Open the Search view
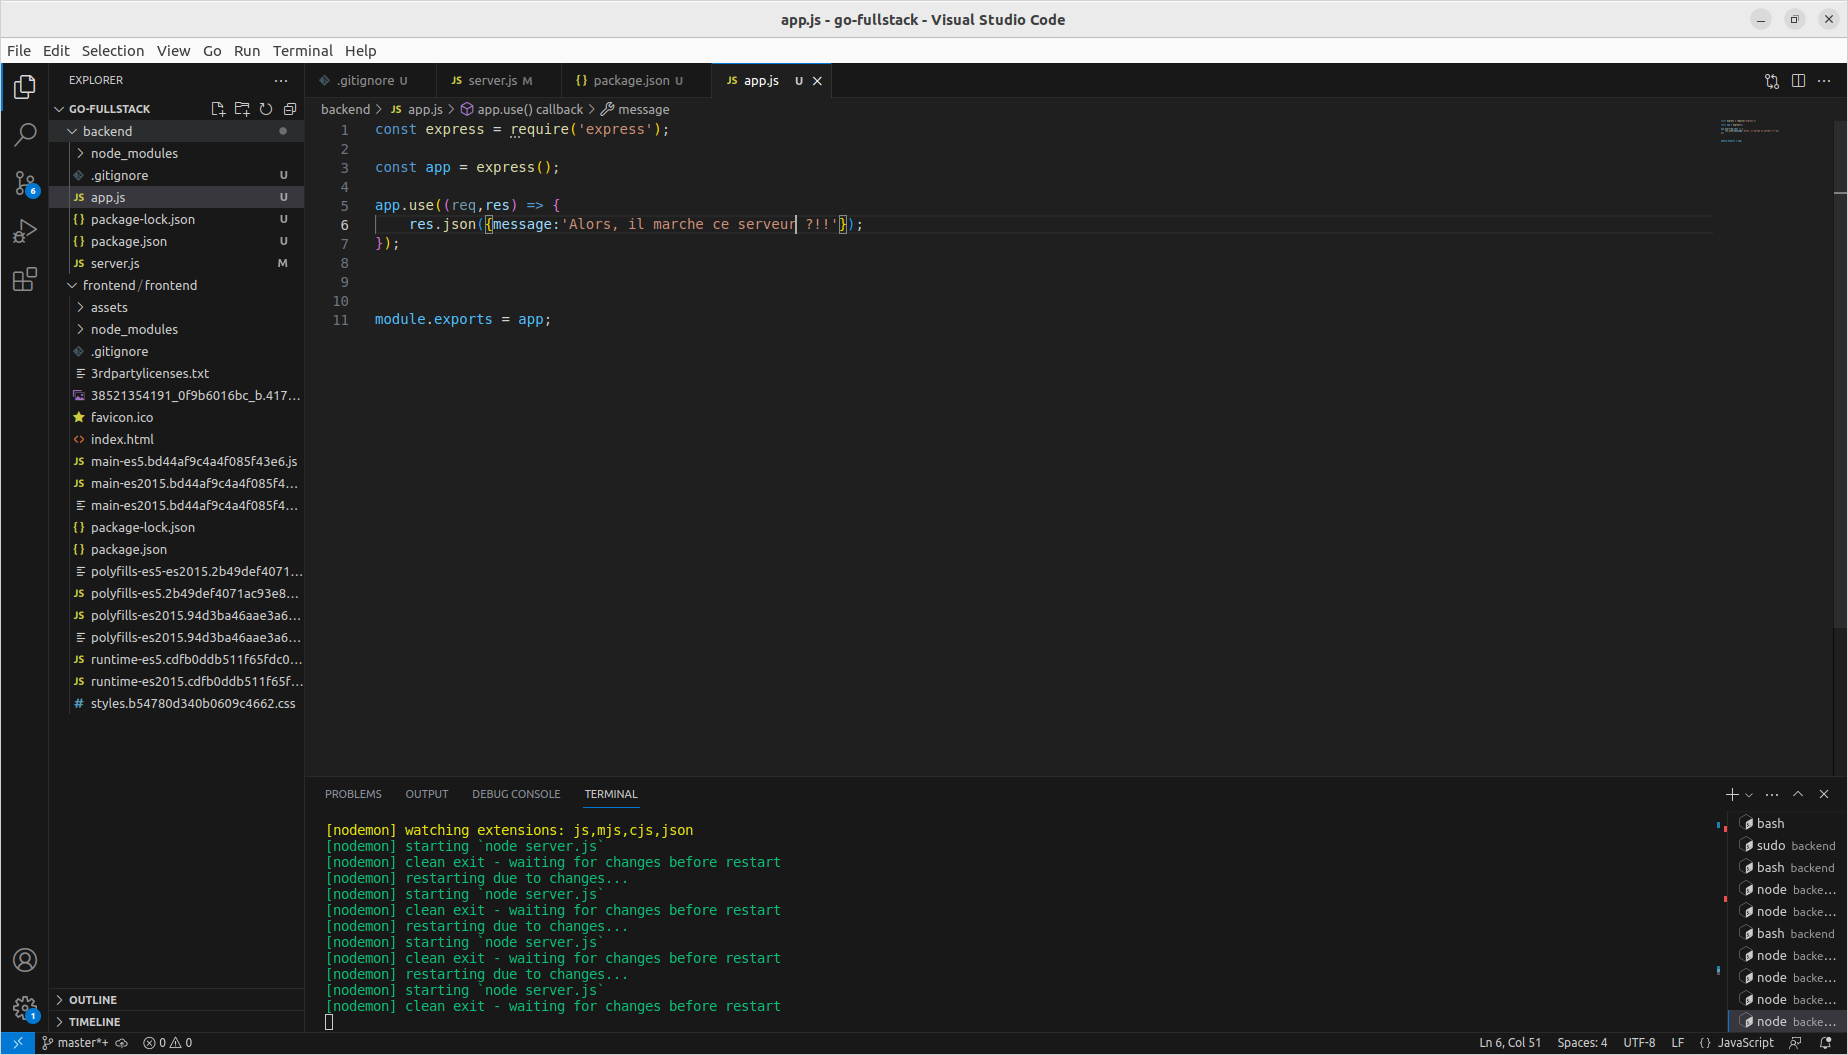1848x1055 pixels. [x=24, y=133]
